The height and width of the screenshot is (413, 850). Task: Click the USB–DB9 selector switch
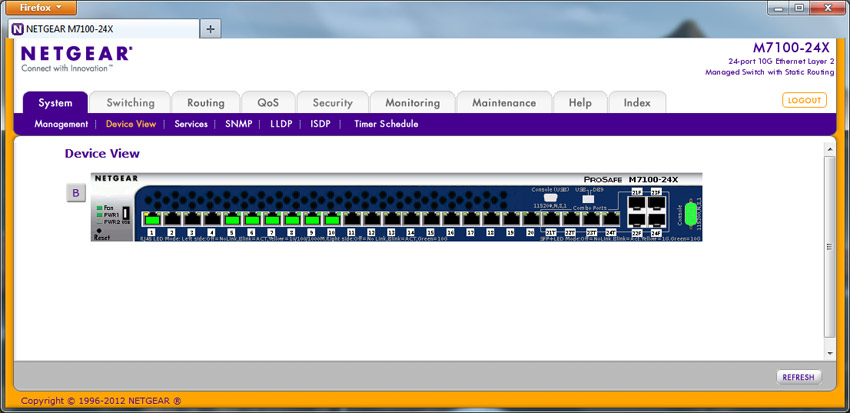tap(589, 198)
